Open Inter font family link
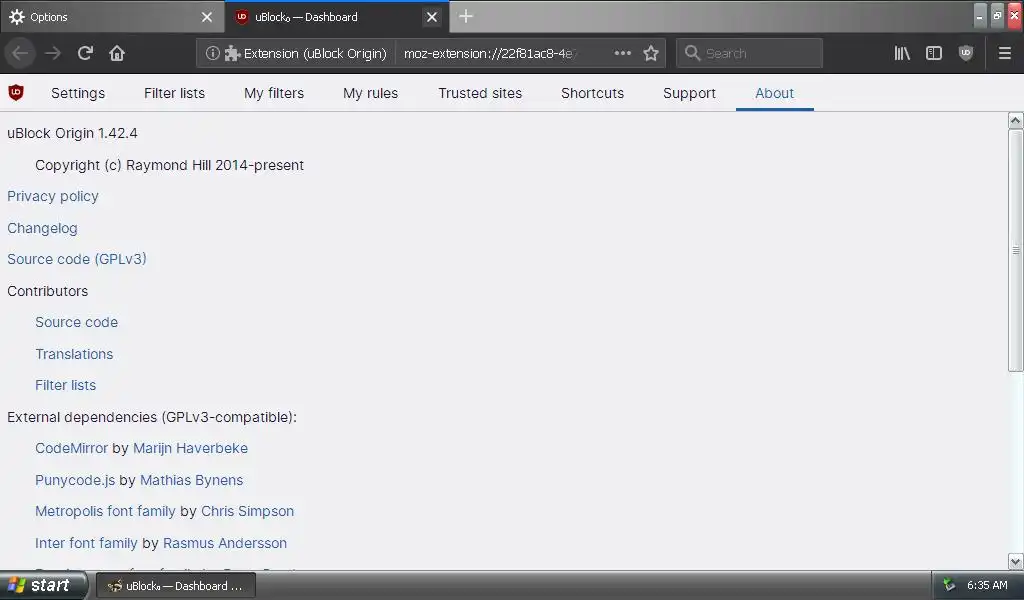Image resolution: width=1024 pixels, height=600 pixels. 86,543
